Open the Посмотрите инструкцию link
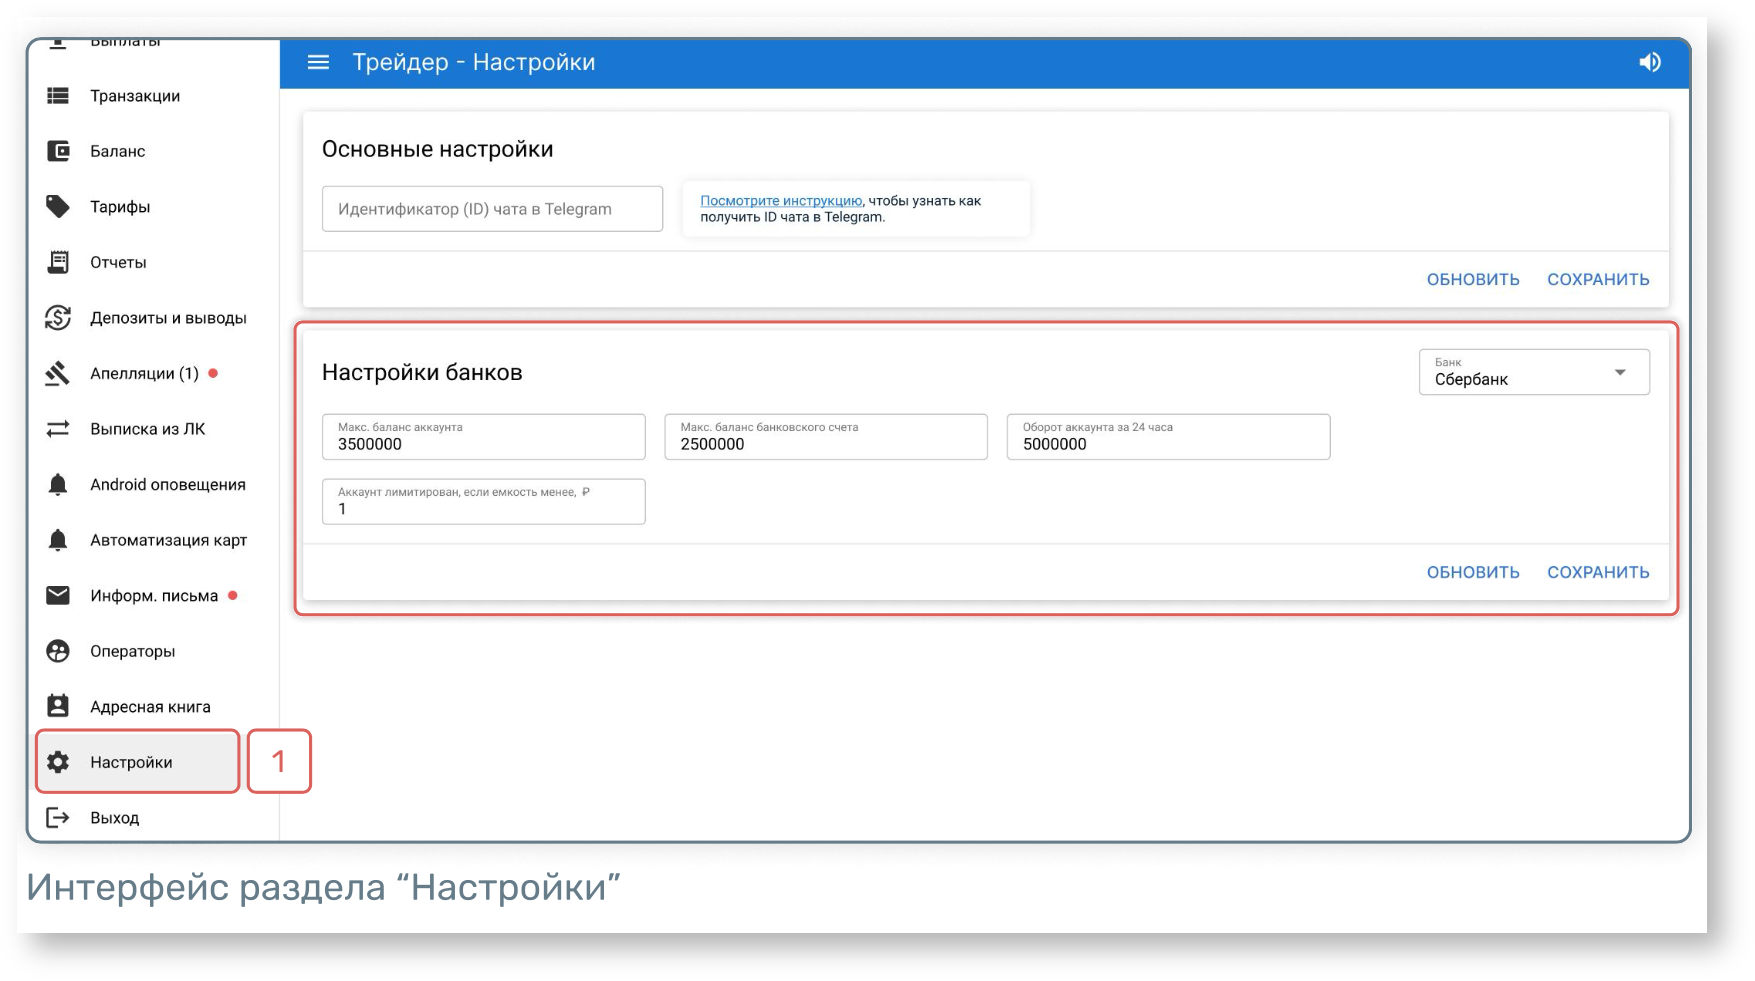 (780, 201)
